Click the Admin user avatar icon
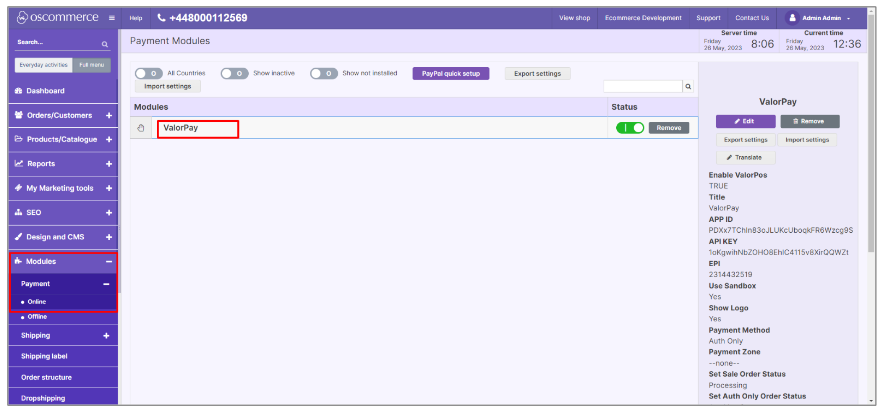The height and width of the screenshot is (415, 885). [791, 18]
